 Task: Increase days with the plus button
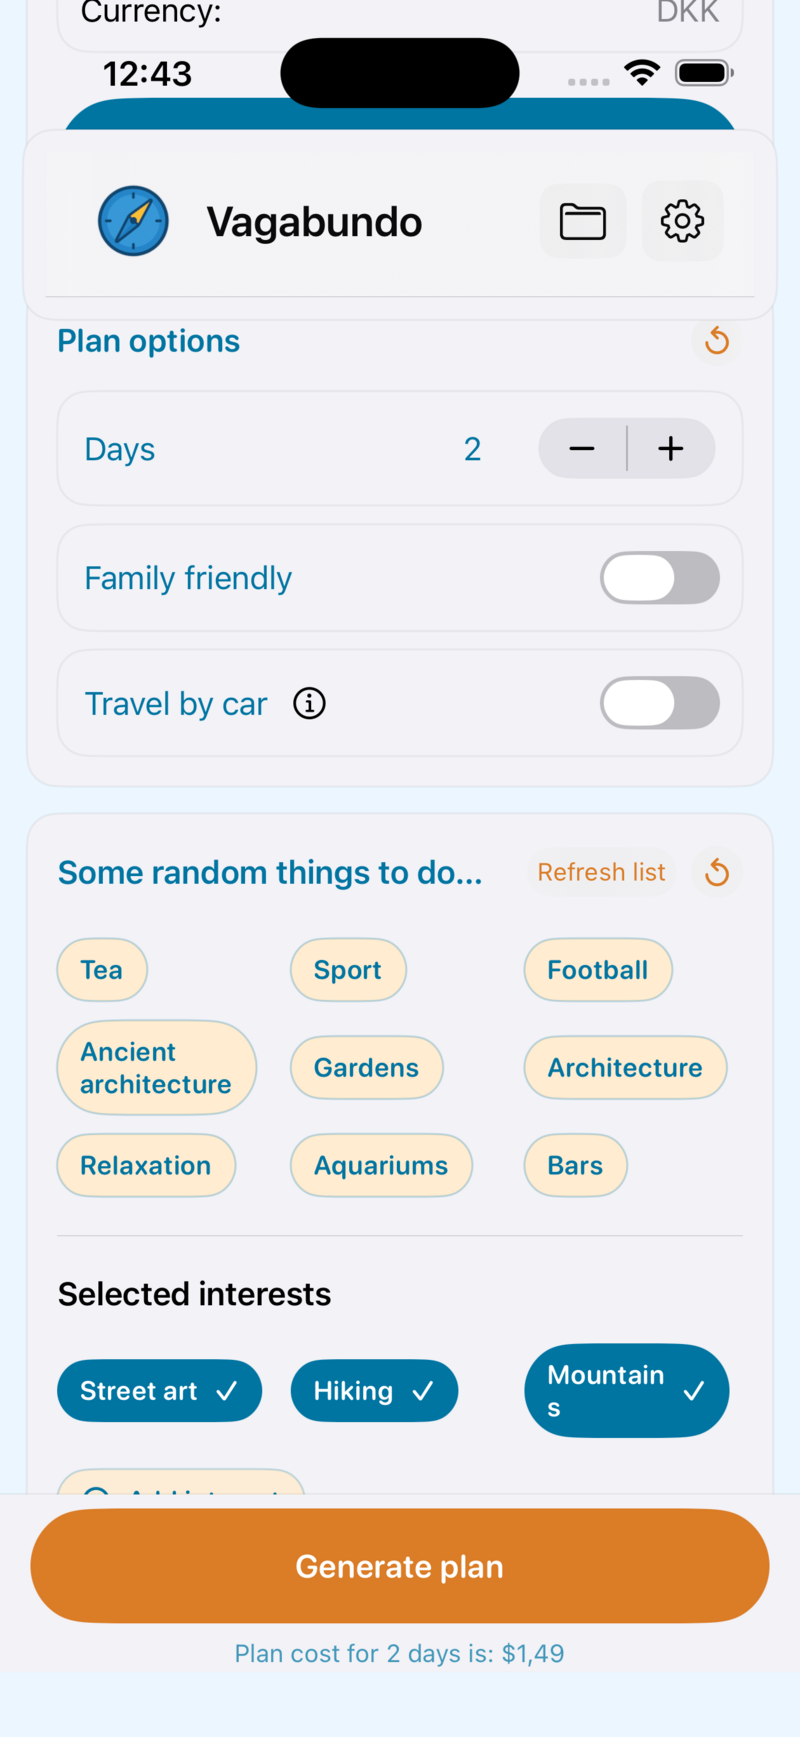(x=671, y=449)
